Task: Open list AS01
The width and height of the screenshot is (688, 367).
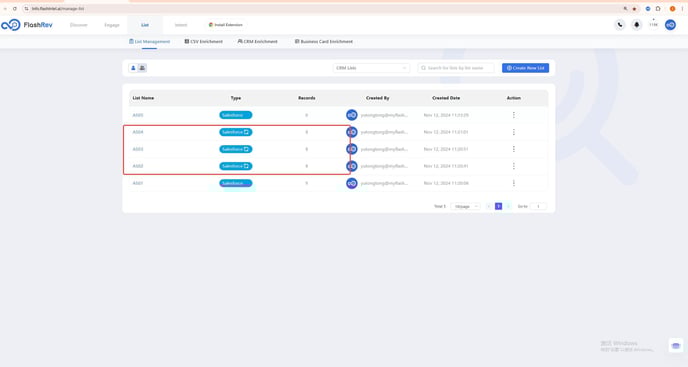Action: pos(138,183)
